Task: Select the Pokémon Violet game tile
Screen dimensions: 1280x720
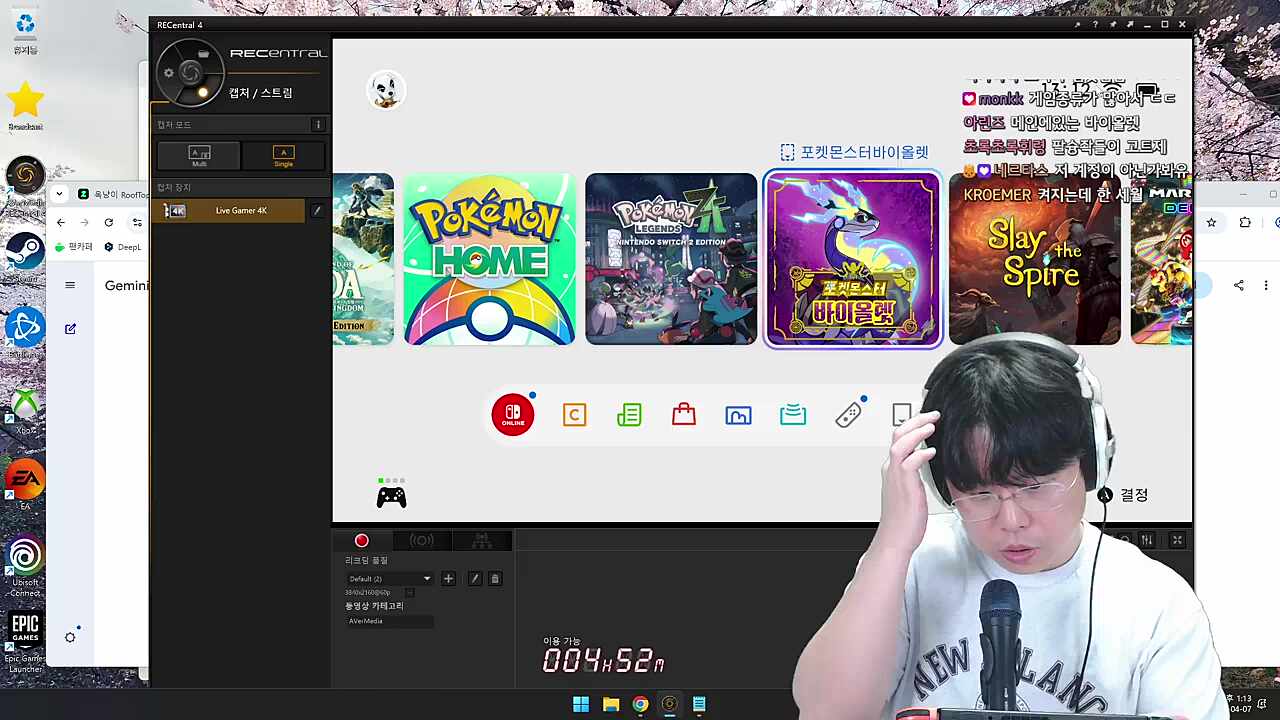Action: click(853, 259)
